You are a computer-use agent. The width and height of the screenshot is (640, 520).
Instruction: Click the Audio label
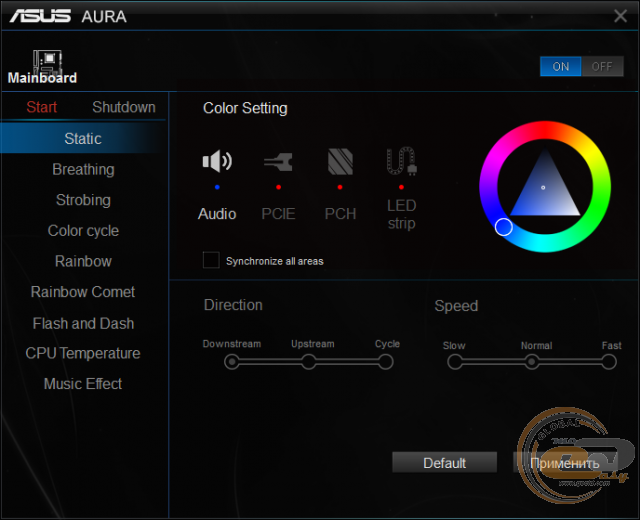coord(217,214)
